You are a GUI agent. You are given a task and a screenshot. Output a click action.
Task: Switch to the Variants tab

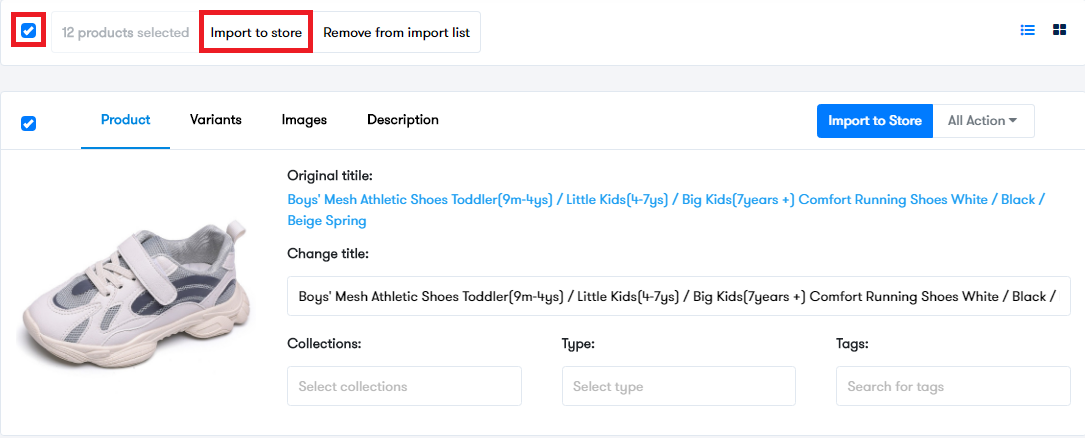click(x=216, y=120)
